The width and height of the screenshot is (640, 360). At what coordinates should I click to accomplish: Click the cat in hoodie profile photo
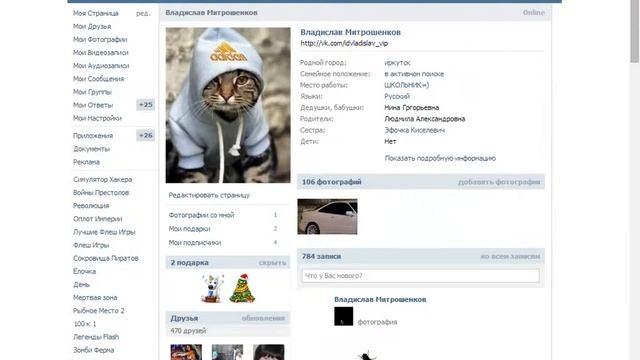(x=228, y=105)
